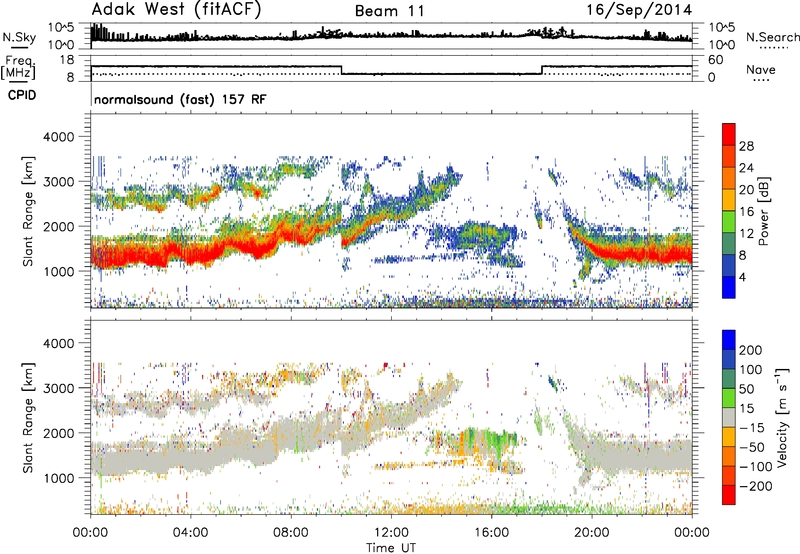This screenshot has height=554, width=800.
Task: Click the 'Power [dB]' colorbar label
Action: pyautogui.click(x=763, y=211)
